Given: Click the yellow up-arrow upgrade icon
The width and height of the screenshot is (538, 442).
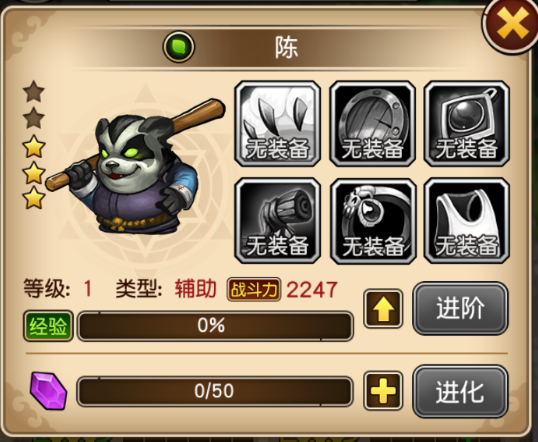Looking at the screenshot, I should tap(383, 309).
